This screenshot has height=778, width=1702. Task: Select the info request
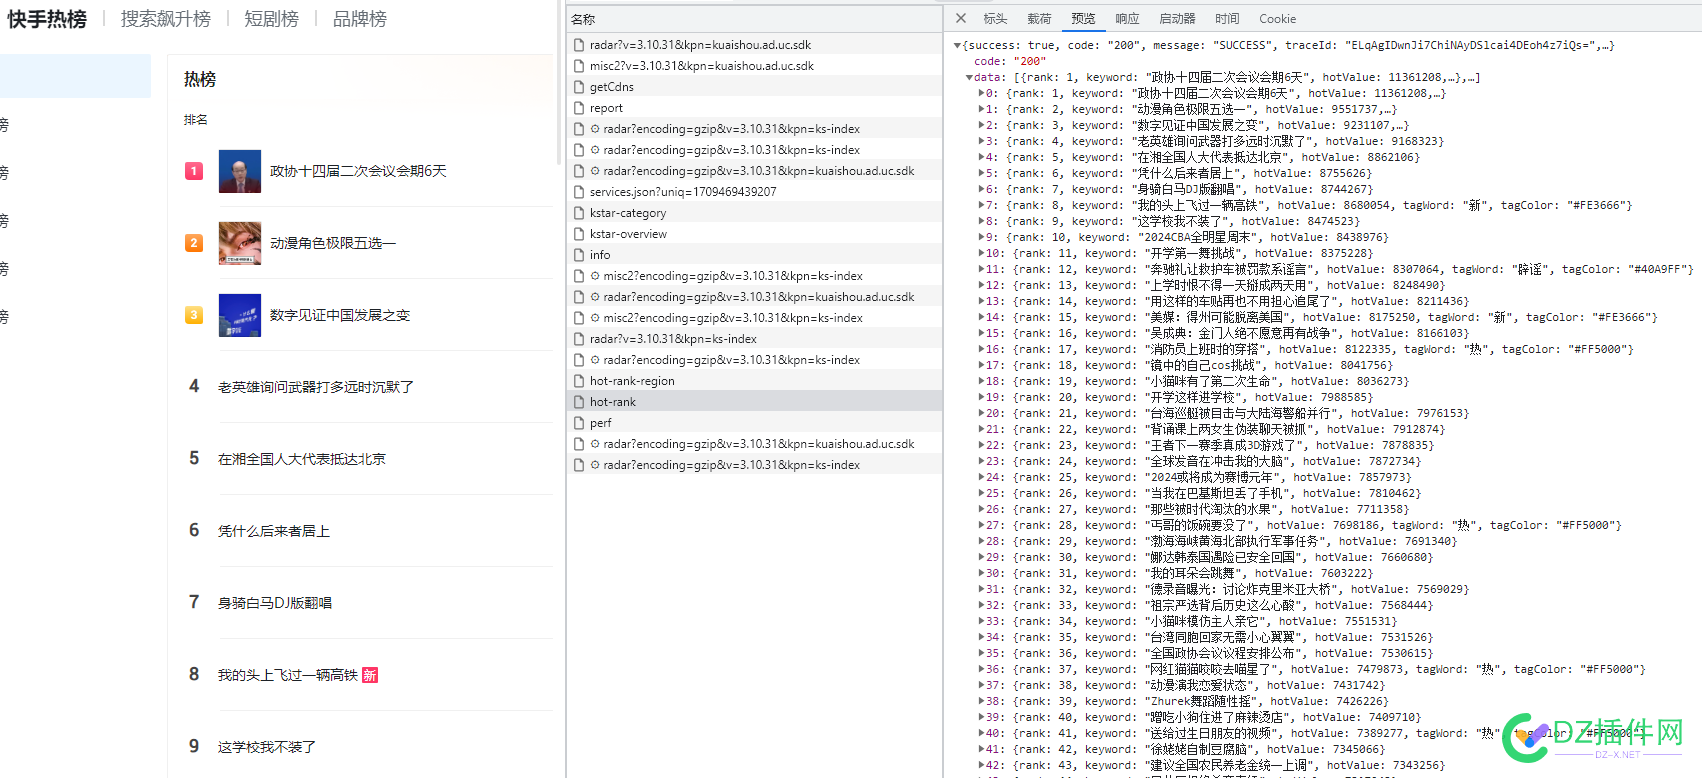pos(755,255)
